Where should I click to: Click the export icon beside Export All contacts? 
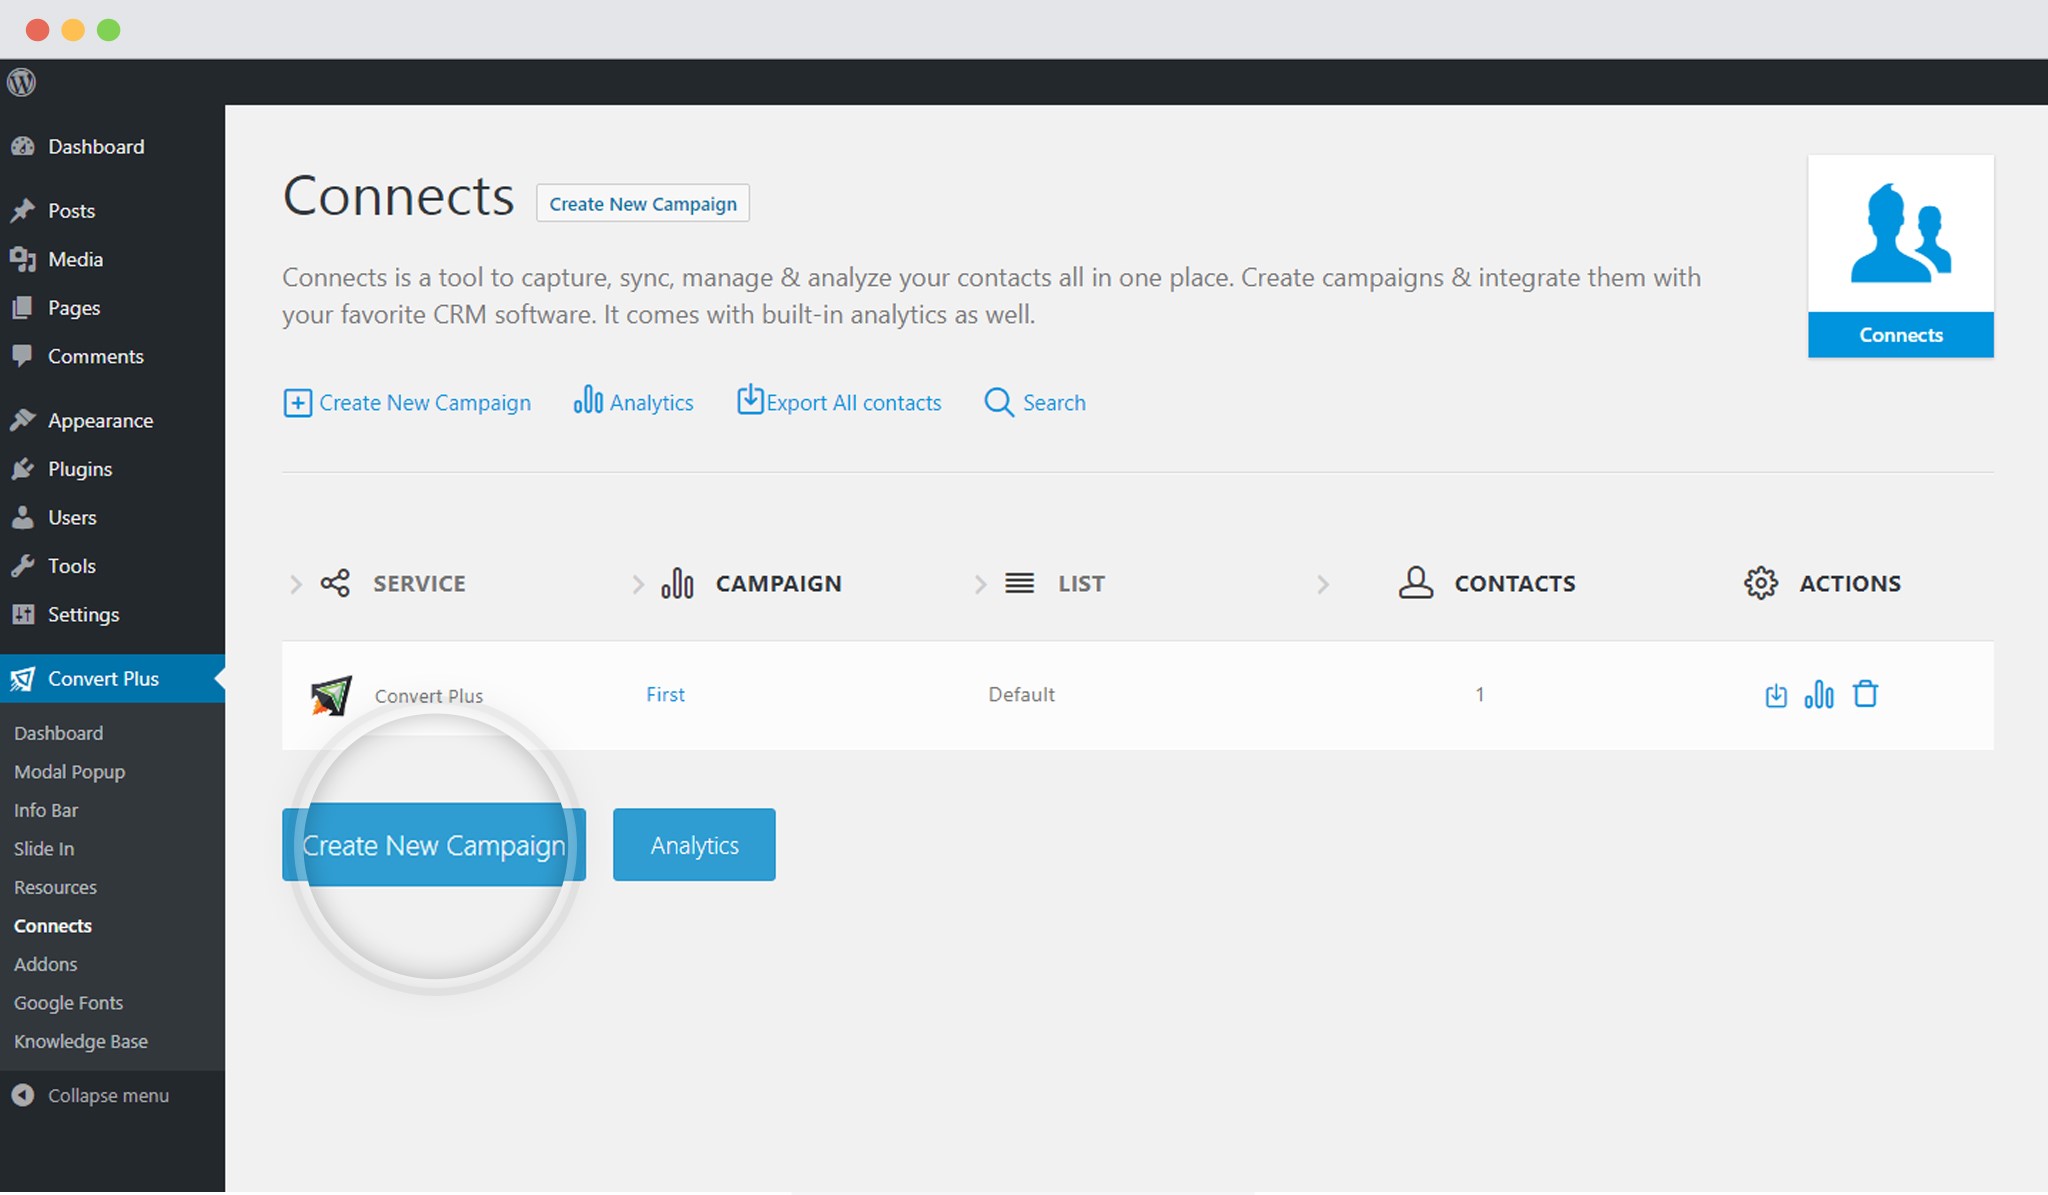point(750,399)
